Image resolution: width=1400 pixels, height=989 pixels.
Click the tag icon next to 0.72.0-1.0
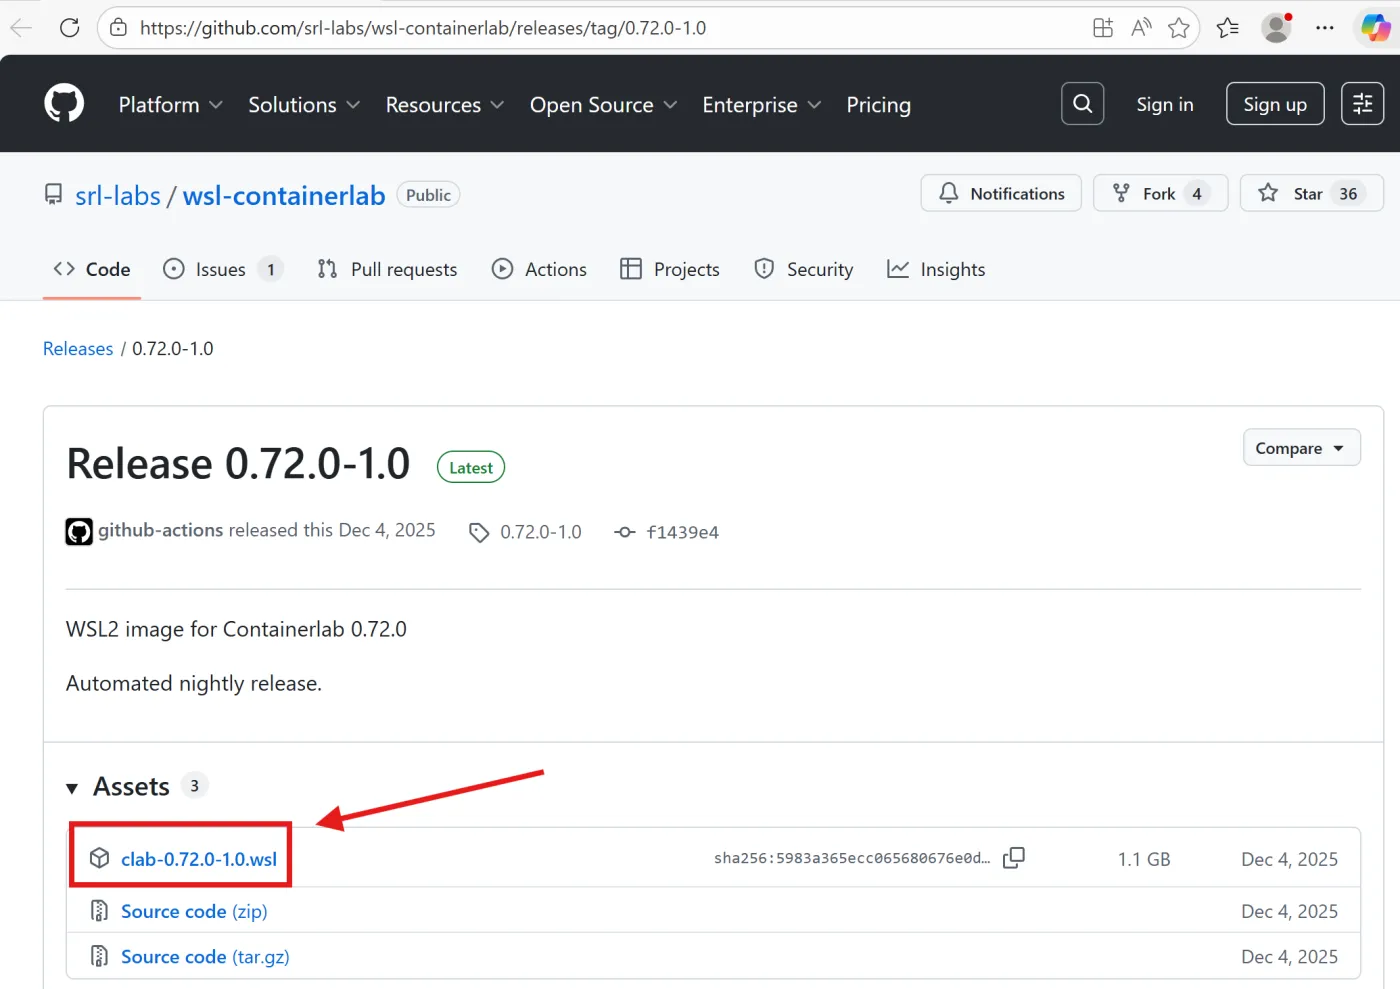tap(479, 531)
